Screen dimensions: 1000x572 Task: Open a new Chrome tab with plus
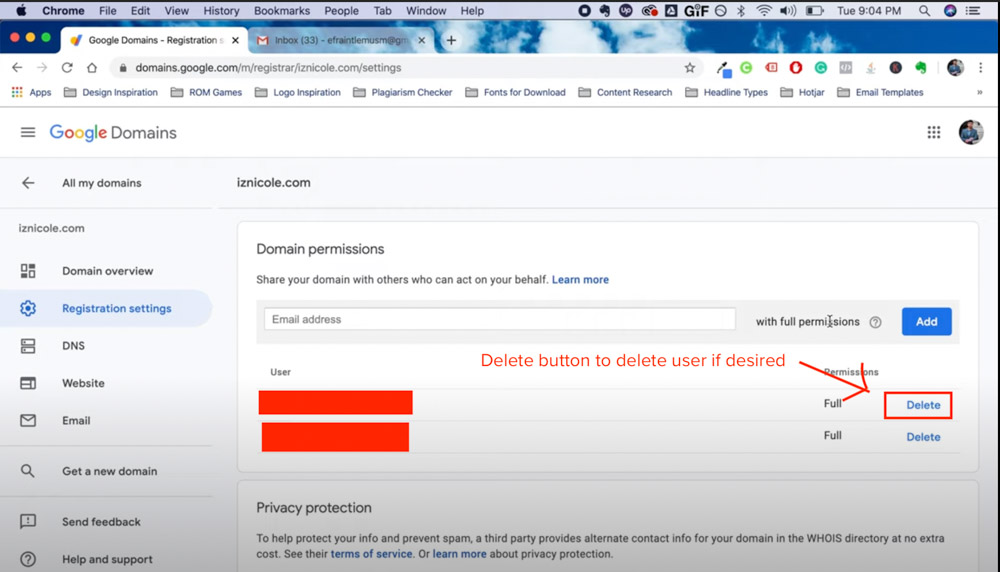[451, 40]
